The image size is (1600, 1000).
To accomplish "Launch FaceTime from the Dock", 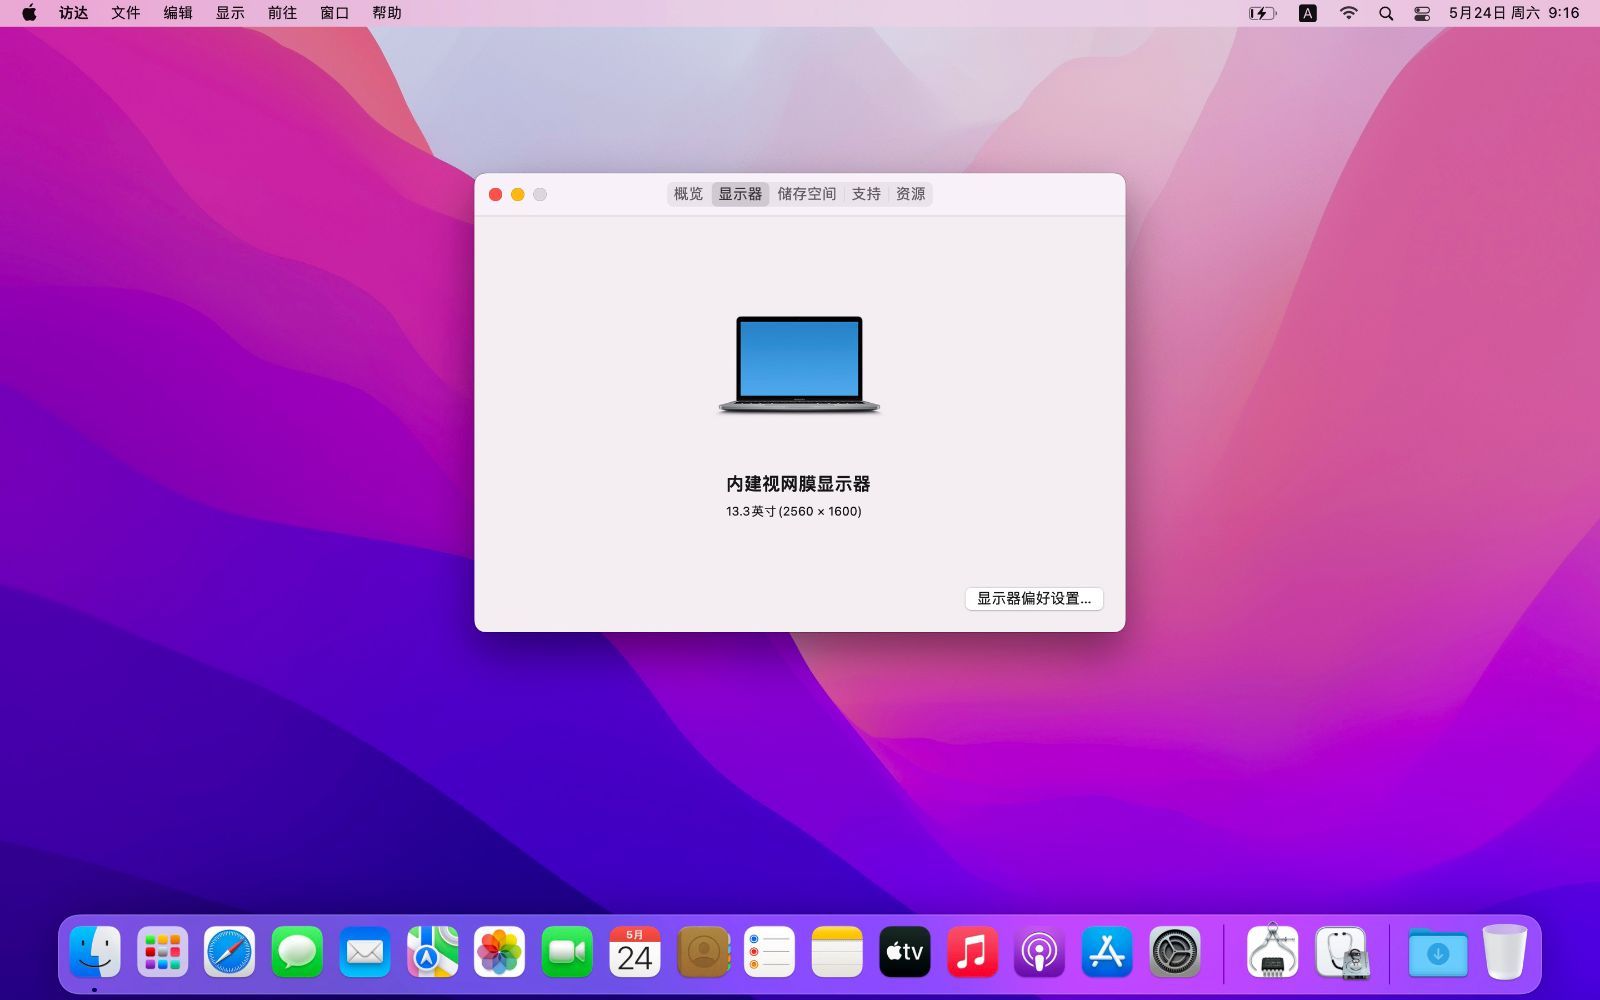I will pos(567,952).
